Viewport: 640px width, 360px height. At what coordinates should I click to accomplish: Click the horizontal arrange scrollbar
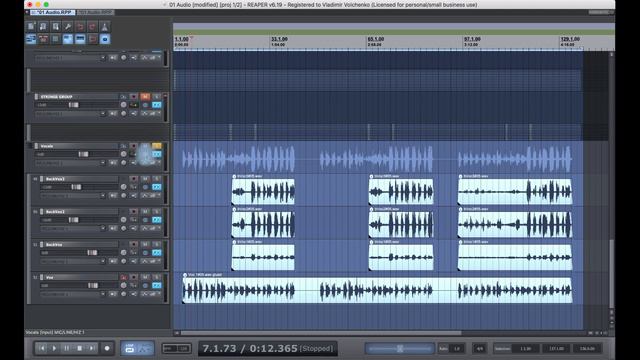point(320,333)
